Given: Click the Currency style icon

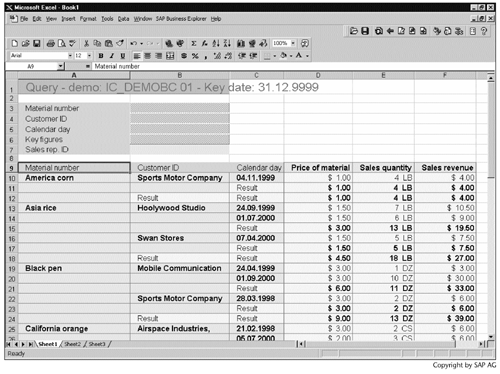Looking at the screenshot, I should point(184,56).
